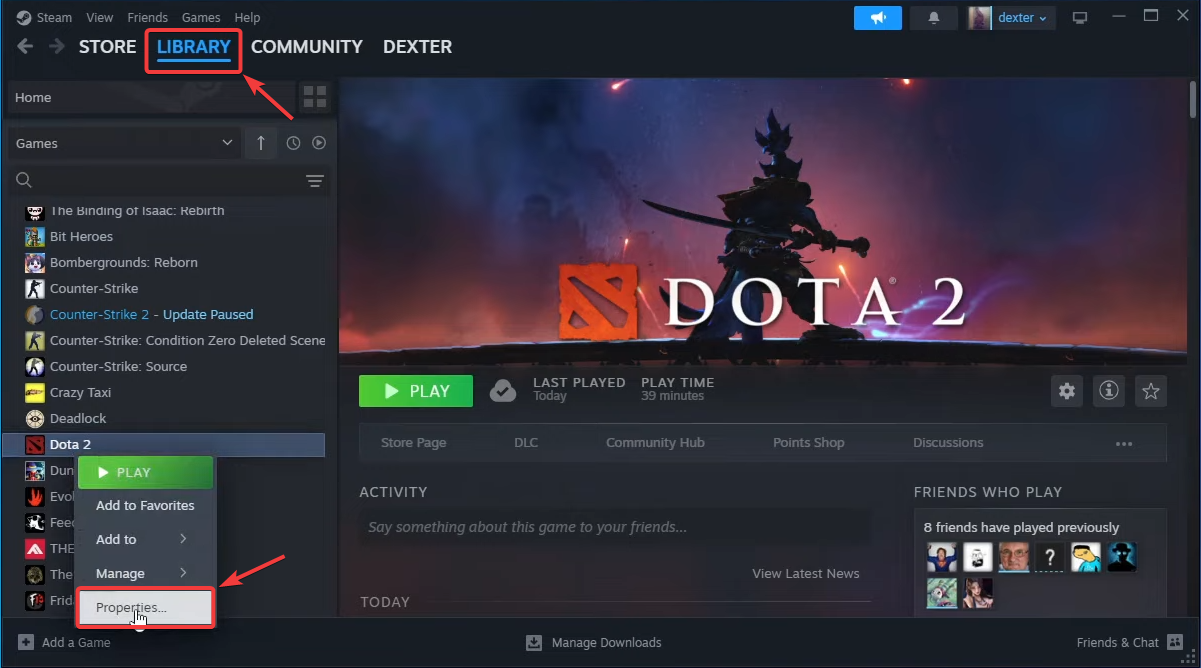This screenshot has width=1201, height=668.
Task: Click the activity status text field
Action: pyautogui.click(x=615, y=527)
